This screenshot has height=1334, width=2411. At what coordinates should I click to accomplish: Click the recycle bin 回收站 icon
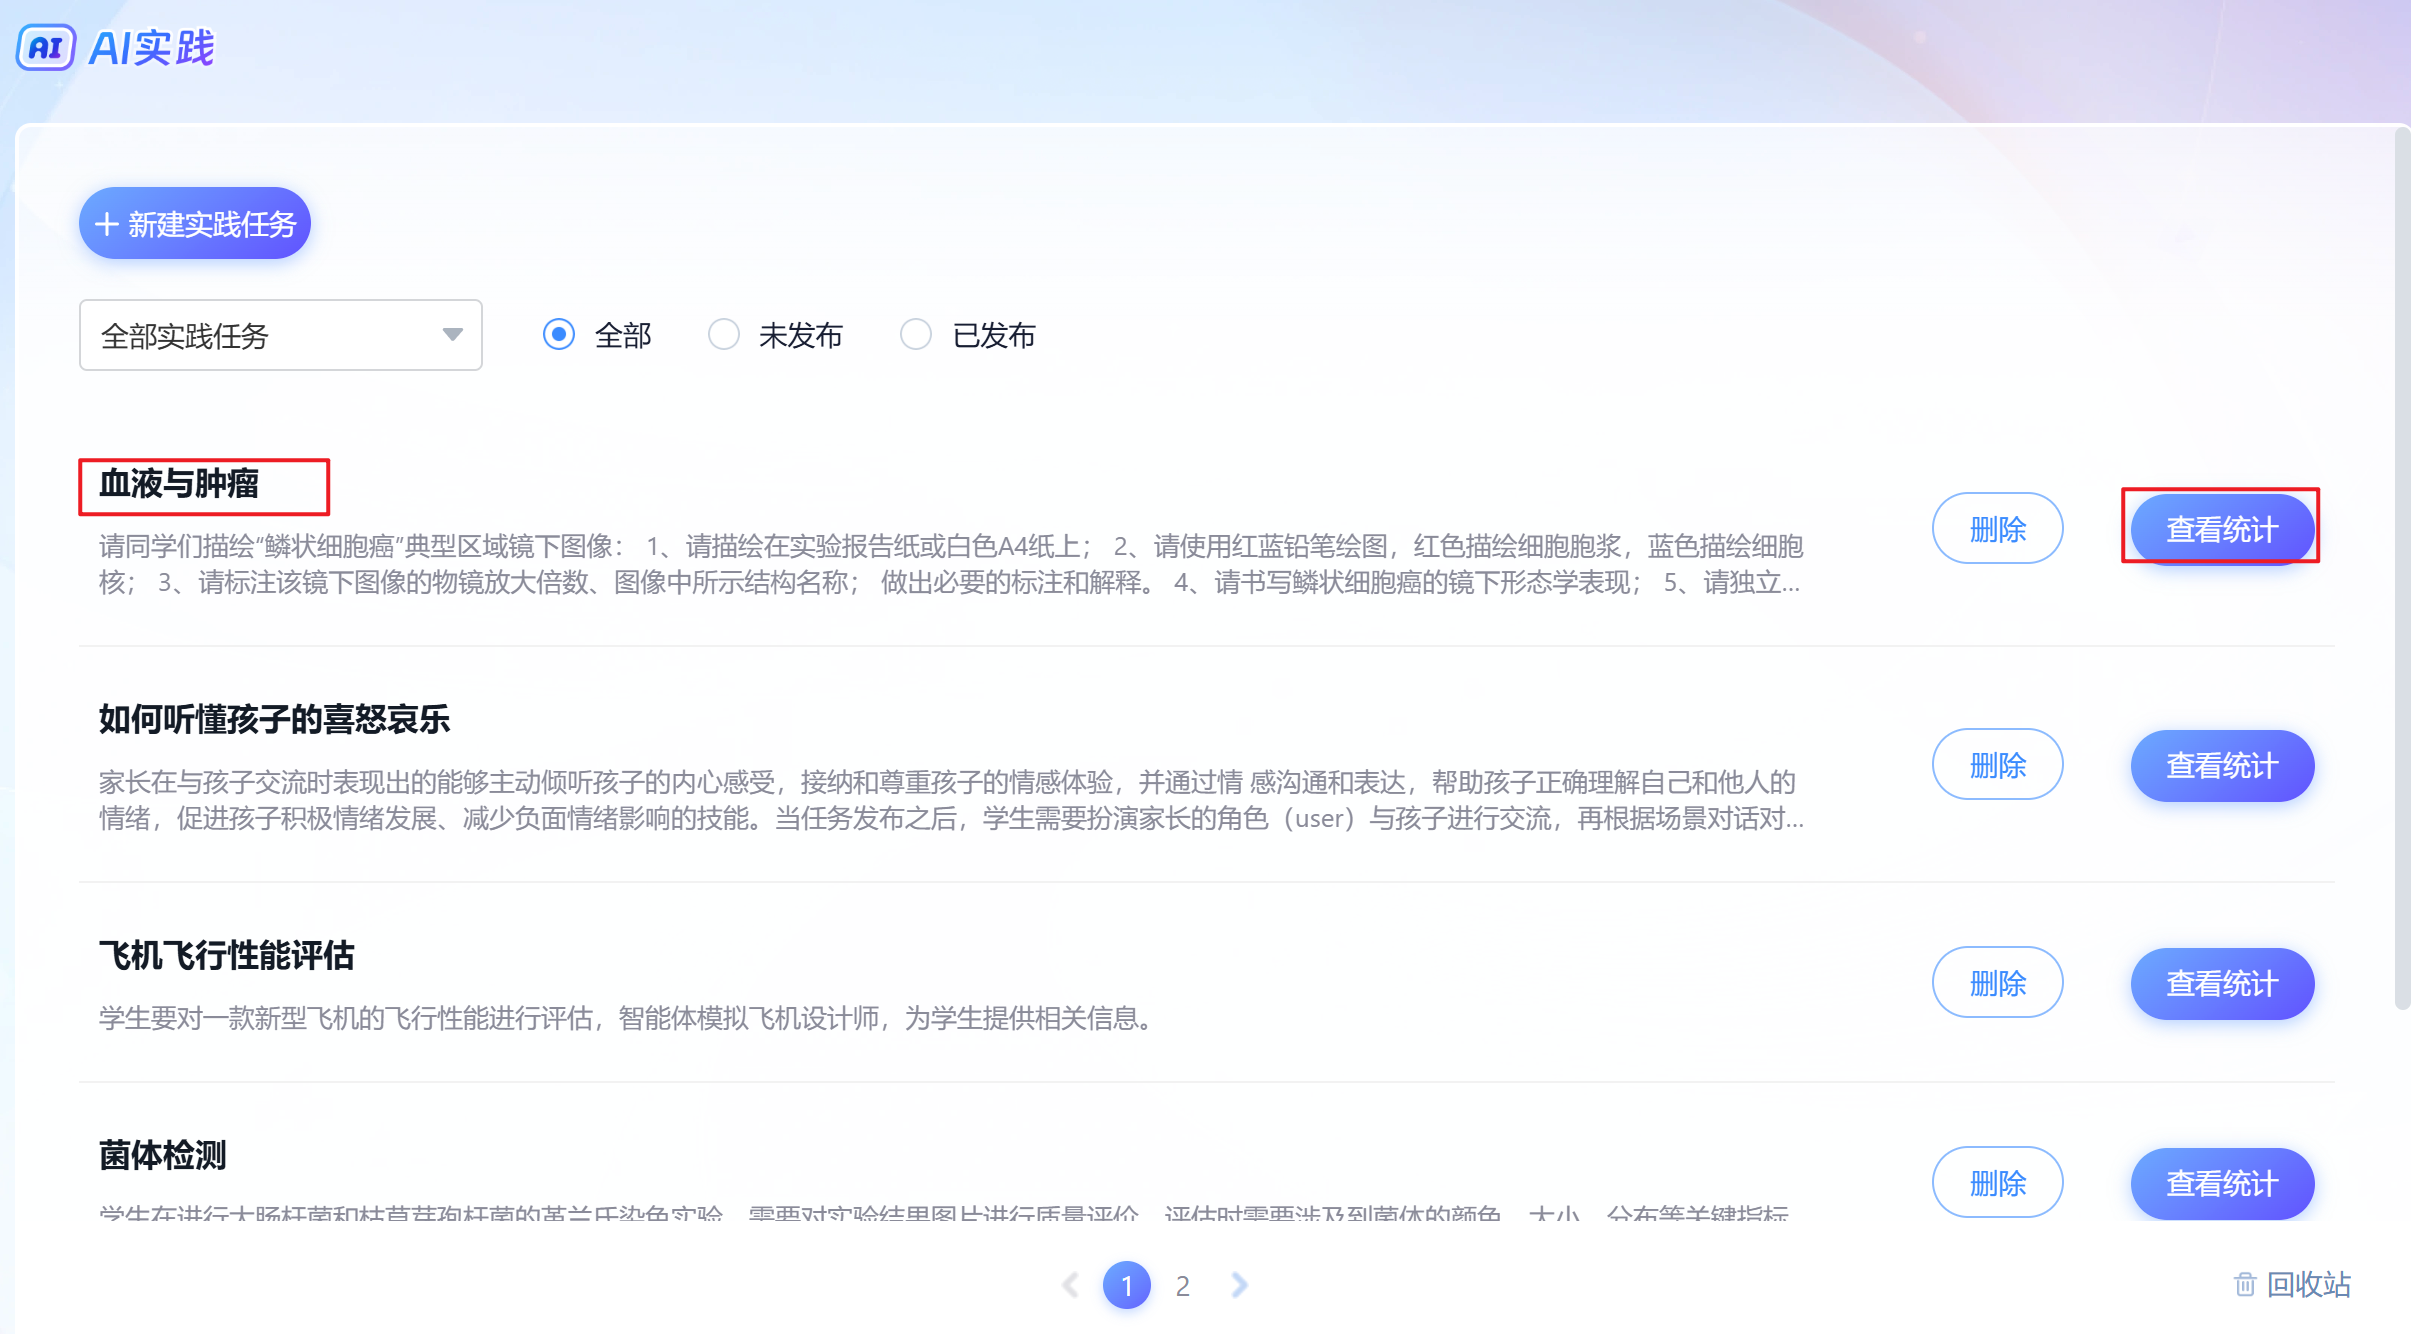coord(2245,1284)
